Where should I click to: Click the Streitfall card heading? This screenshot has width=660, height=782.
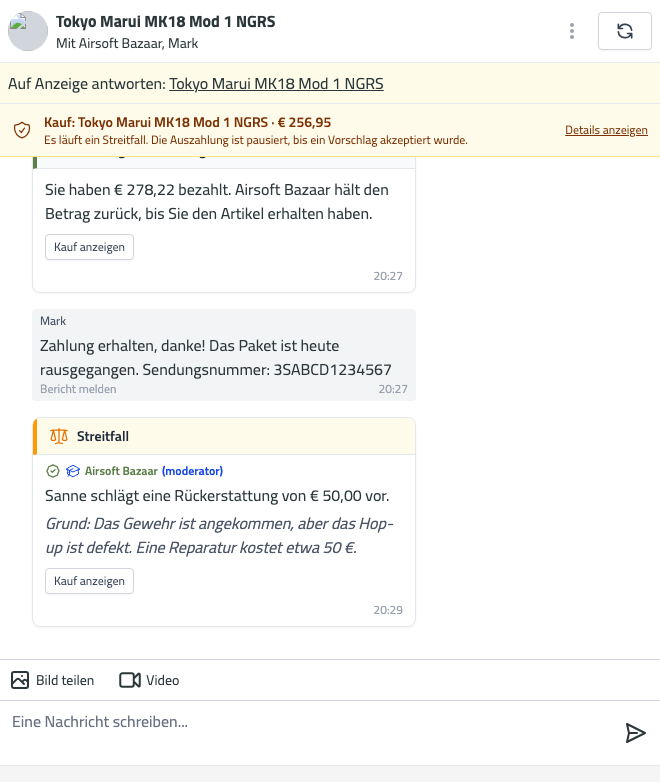(x=103, y=436)
